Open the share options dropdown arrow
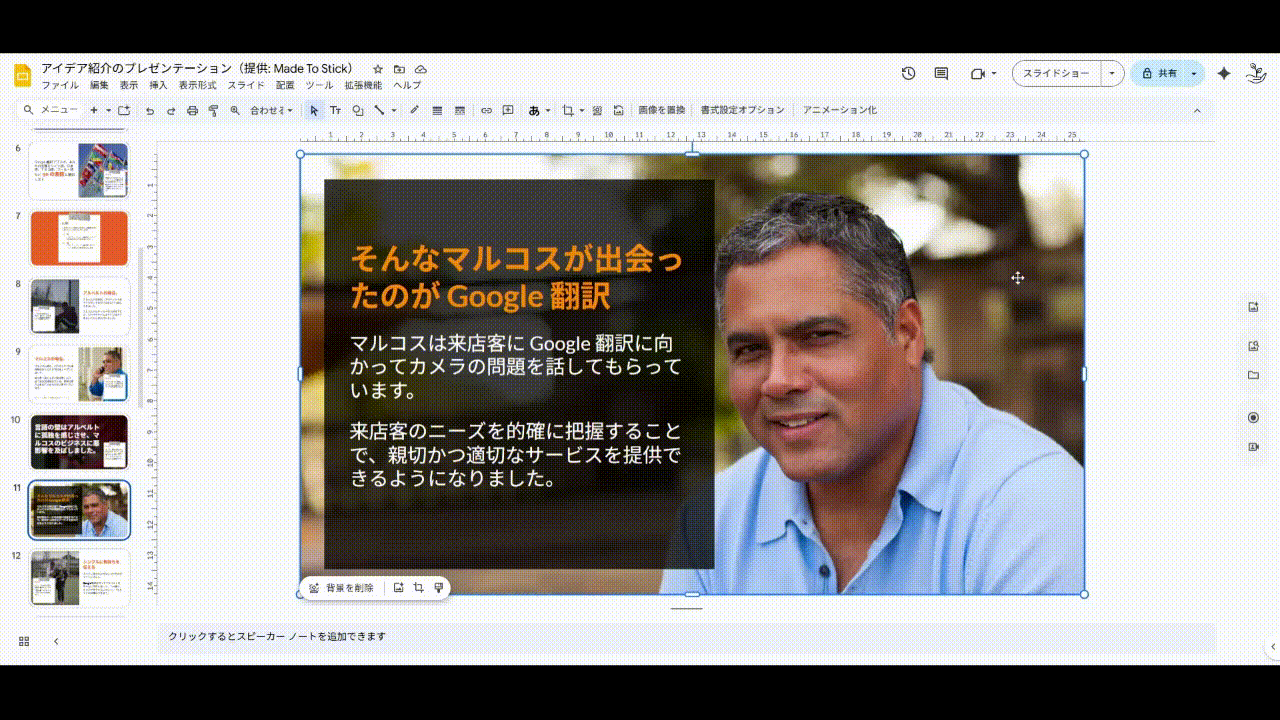 pyautogui.click(x=1193, y=73)
